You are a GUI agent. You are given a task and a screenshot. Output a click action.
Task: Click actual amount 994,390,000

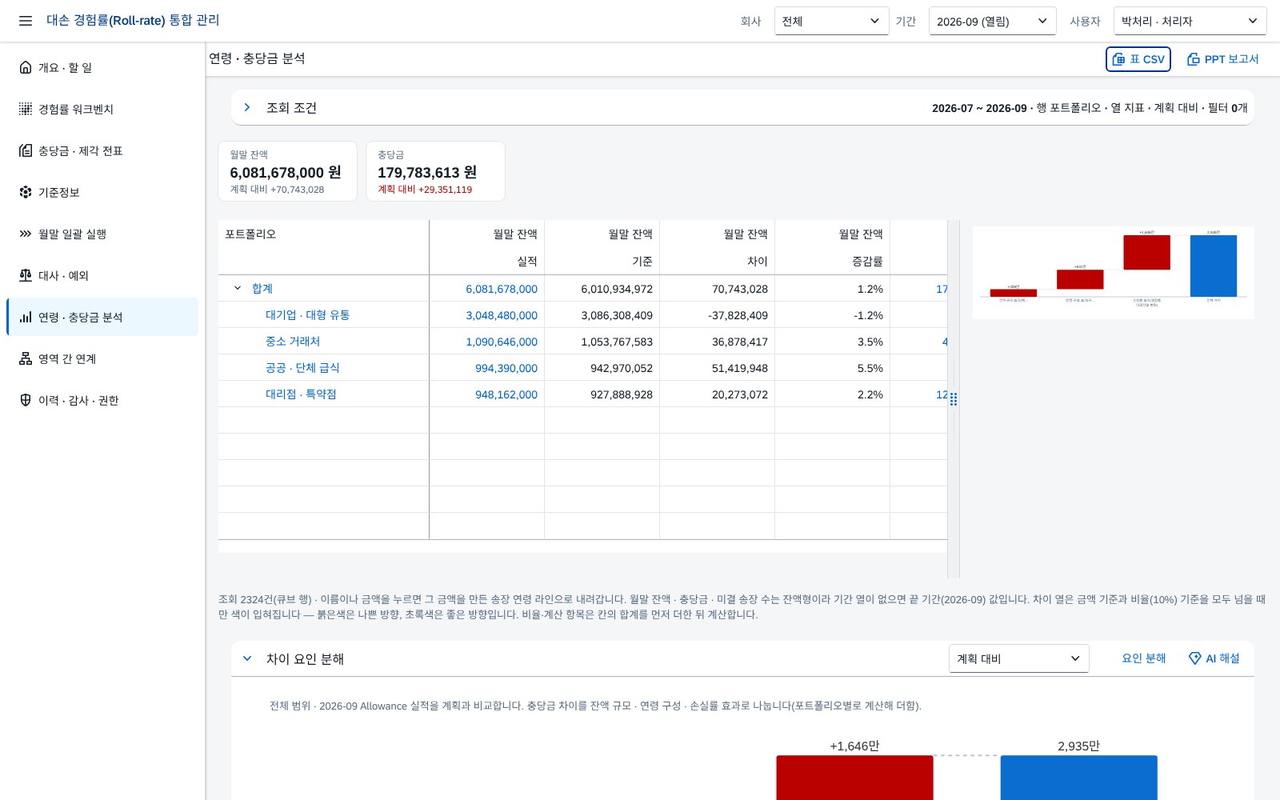point(506,368)
